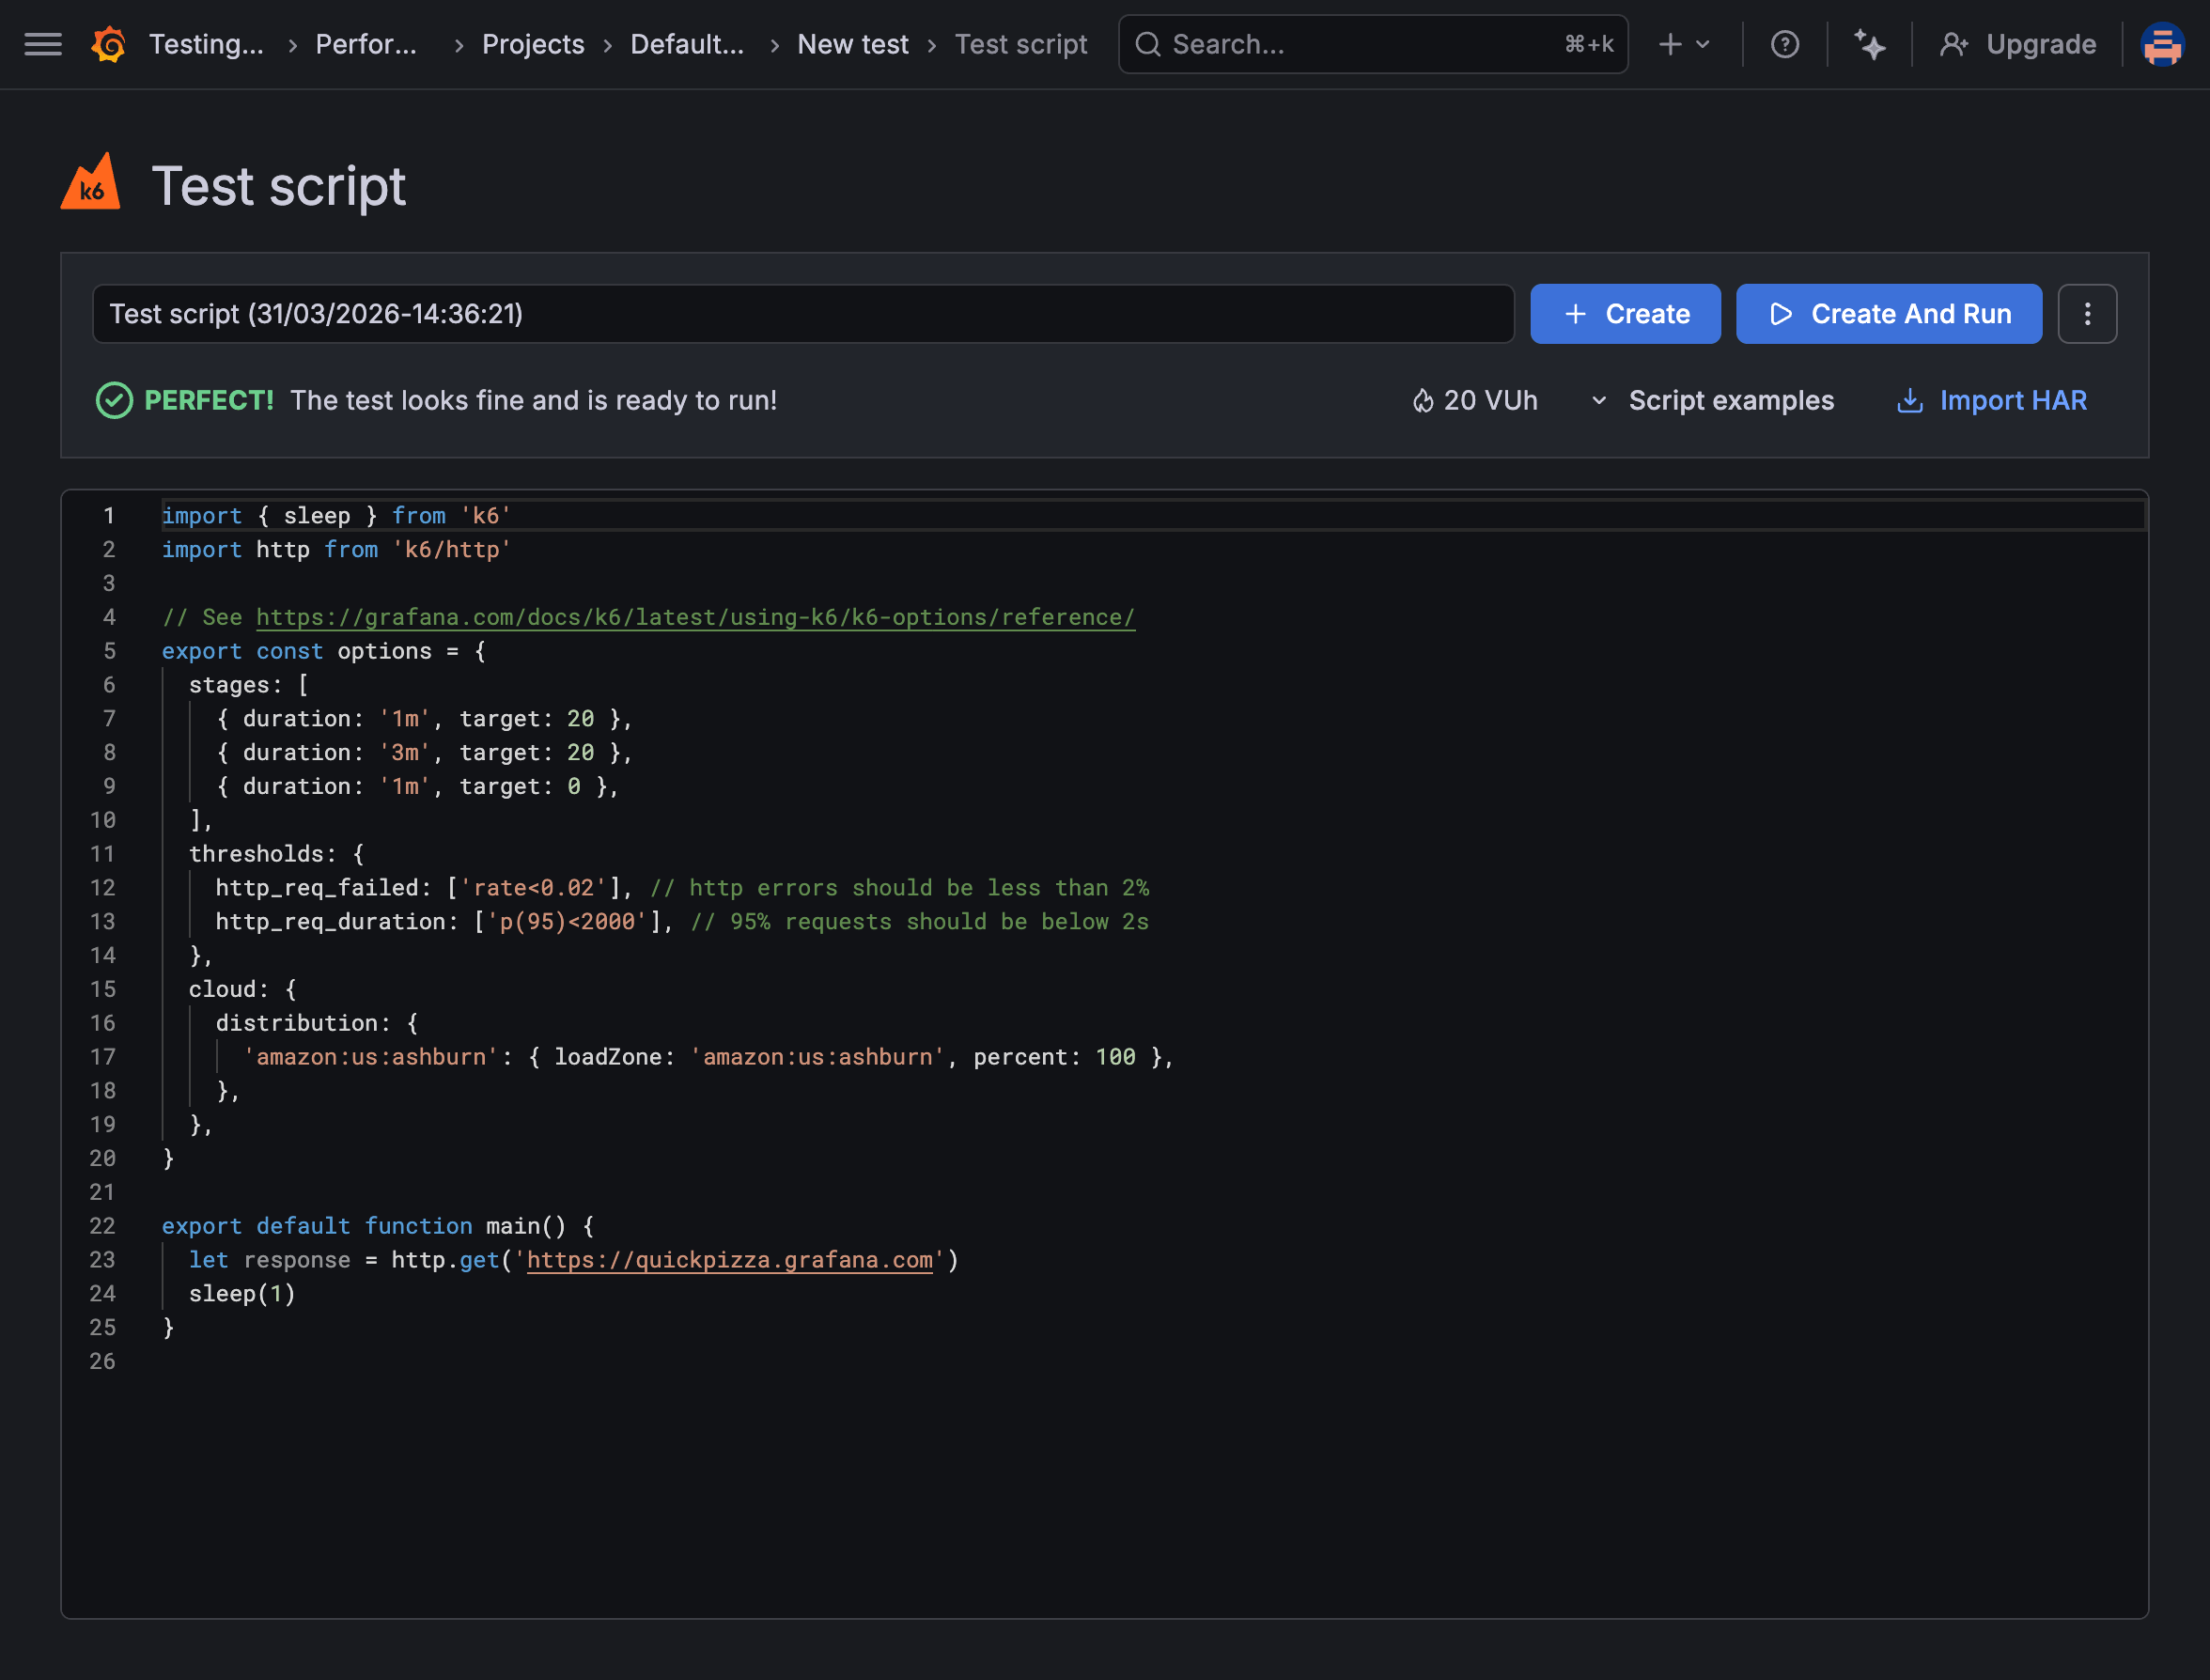Focus the Search box in header

[1372, 44]
